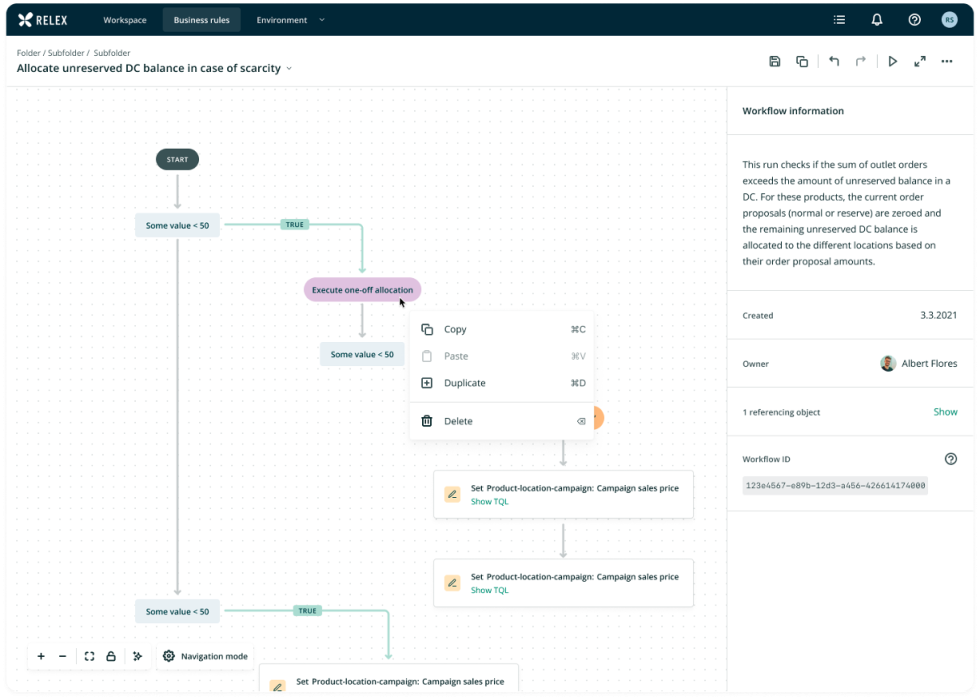Screen dimensions: 980x700
Task: Toggle Navigation mode
Action: [205, 656]
